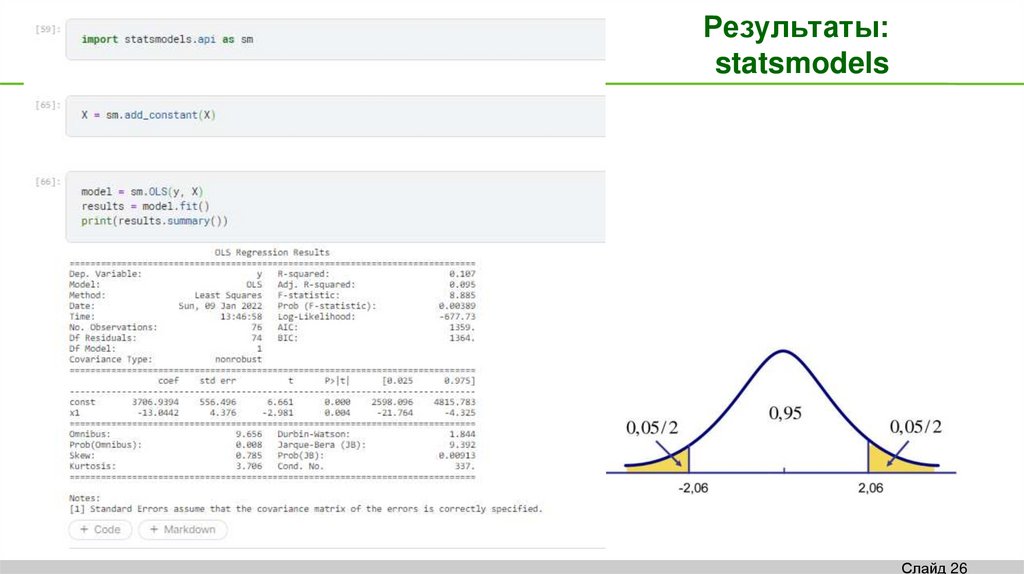Click the 'Слайд 26' slide number
The image size is (1024, 574).
point(934,567)
